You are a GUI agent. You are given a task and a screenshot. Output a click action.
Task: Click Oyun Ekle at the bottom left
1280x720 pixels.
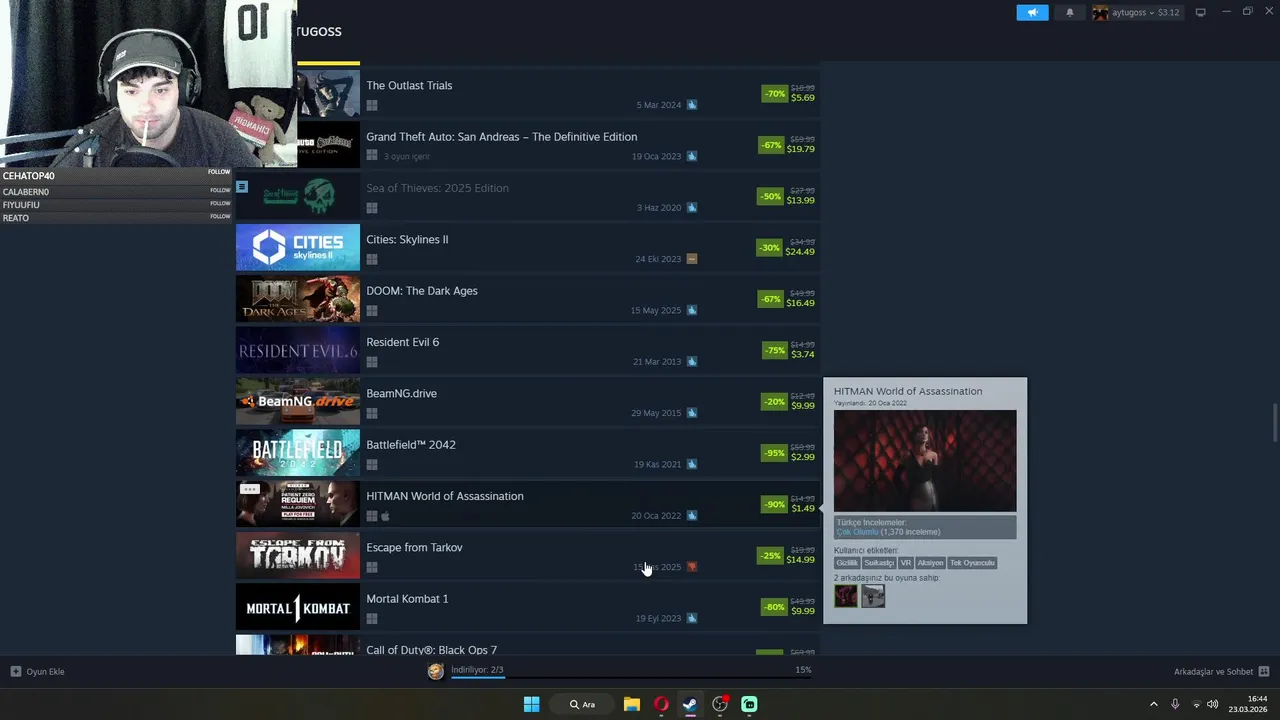click(38, 671)
